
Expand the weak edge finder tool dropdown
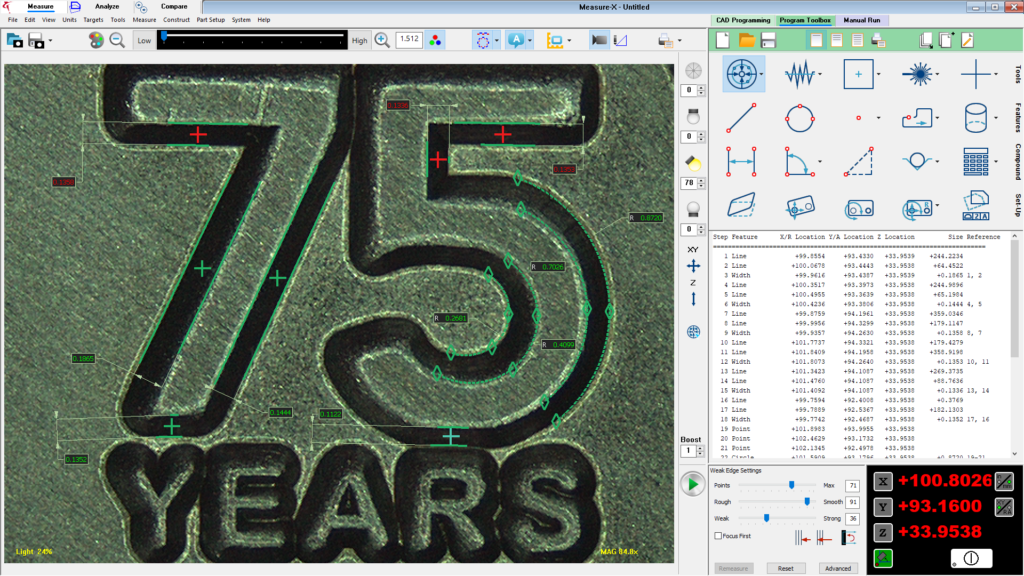click(820, 74)
